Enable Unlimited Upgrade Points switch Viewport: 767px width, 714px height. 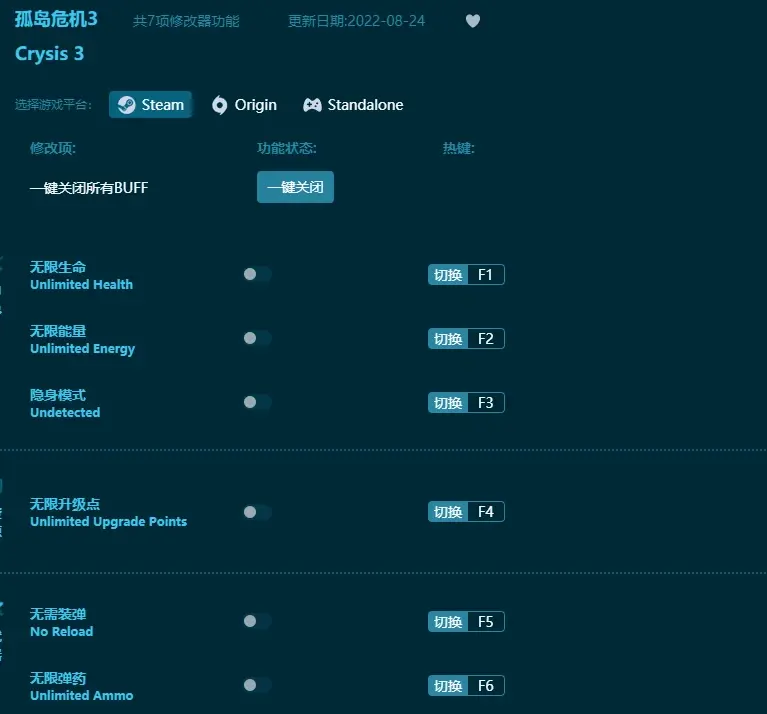point(256,512)
